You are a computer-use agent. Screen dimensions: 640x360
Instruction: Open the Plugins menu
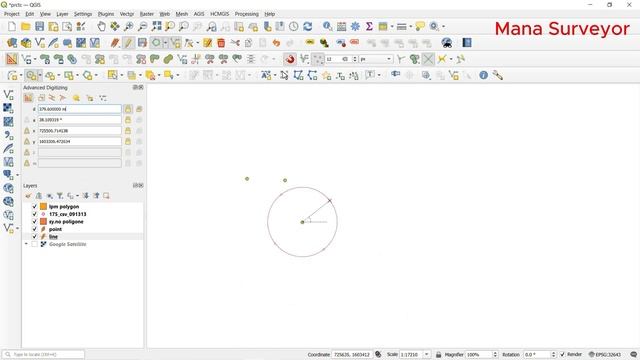point(106,14)
